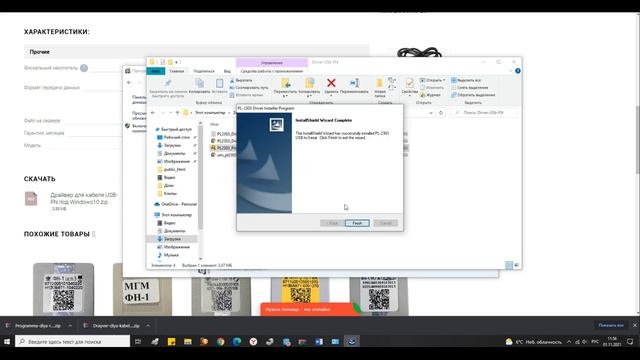This screenshot has height=360, width=640.
Task: Show hidden tray icons chevron
Action: (x=569, y=342)
